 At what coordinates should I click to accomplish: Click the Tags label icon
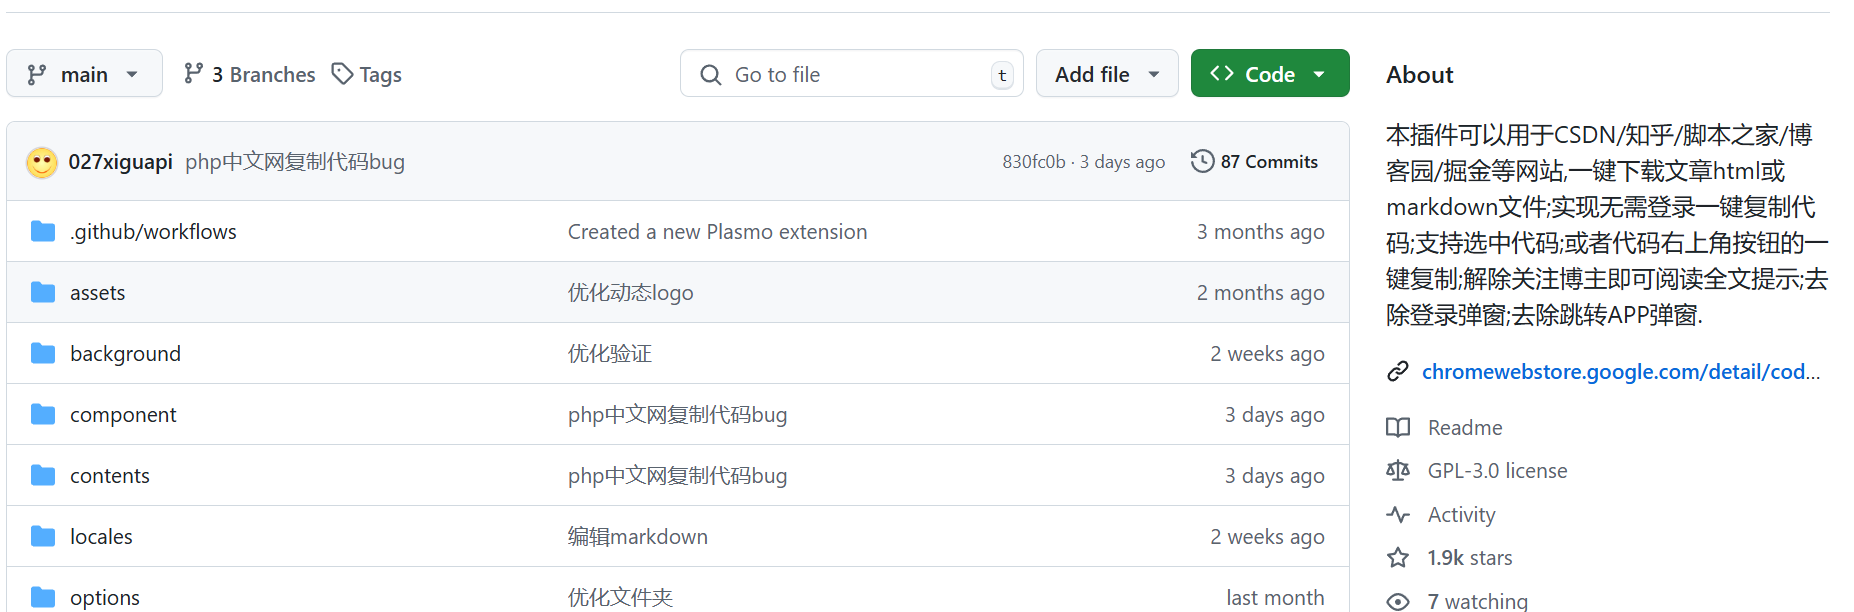[x=342, y=74]
